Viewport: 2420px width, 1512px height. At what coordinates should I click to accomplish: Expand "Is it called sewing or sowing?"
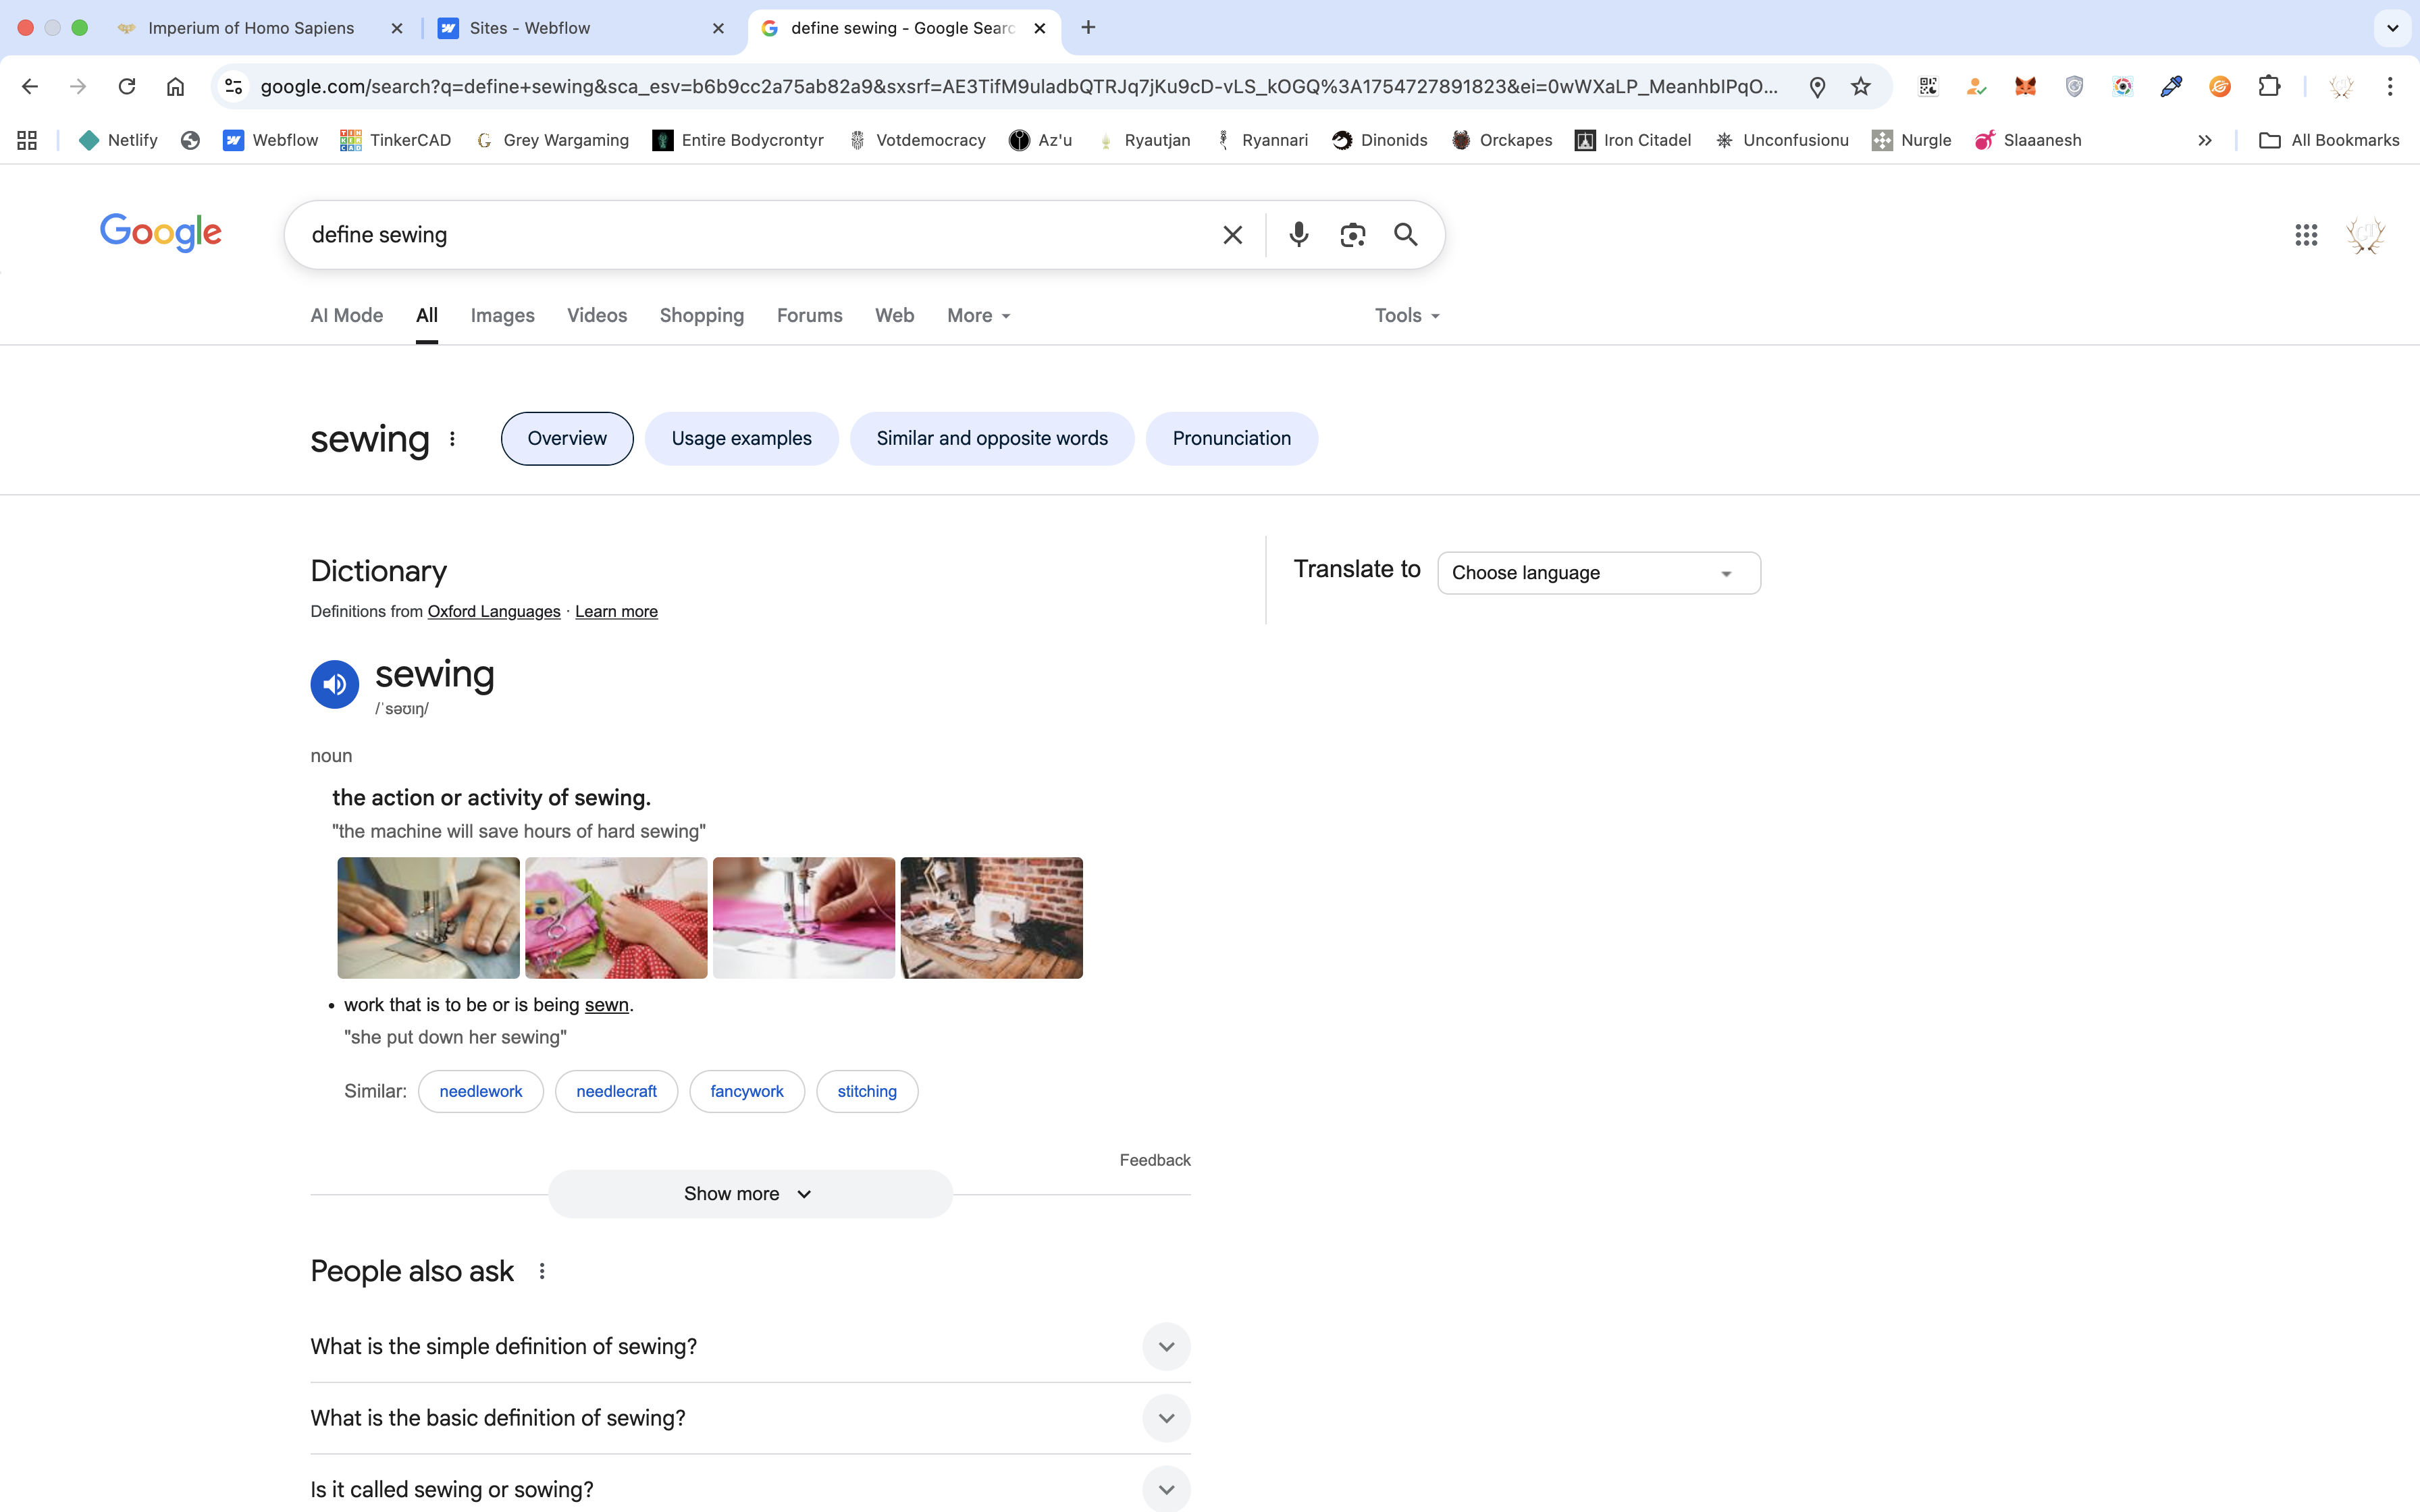[x=1166, y=1489]
